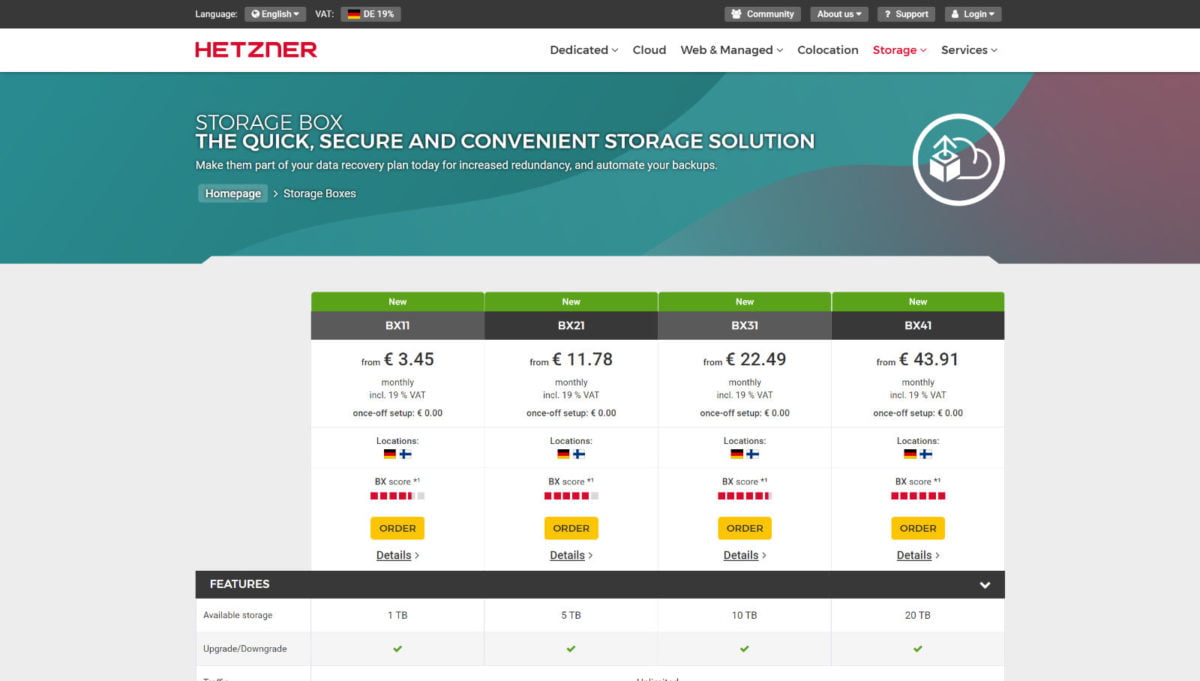Order the BX21 storage box
The height and width of the screenshot is (681, 1200).
(571, 528)
